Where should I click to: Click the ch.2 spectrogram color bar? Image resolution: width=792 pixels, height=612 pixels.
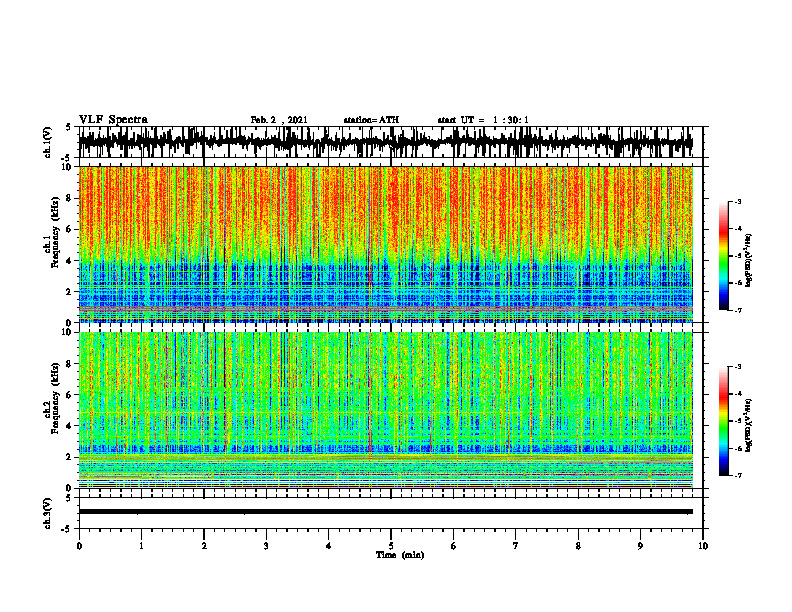pos(724,421)
